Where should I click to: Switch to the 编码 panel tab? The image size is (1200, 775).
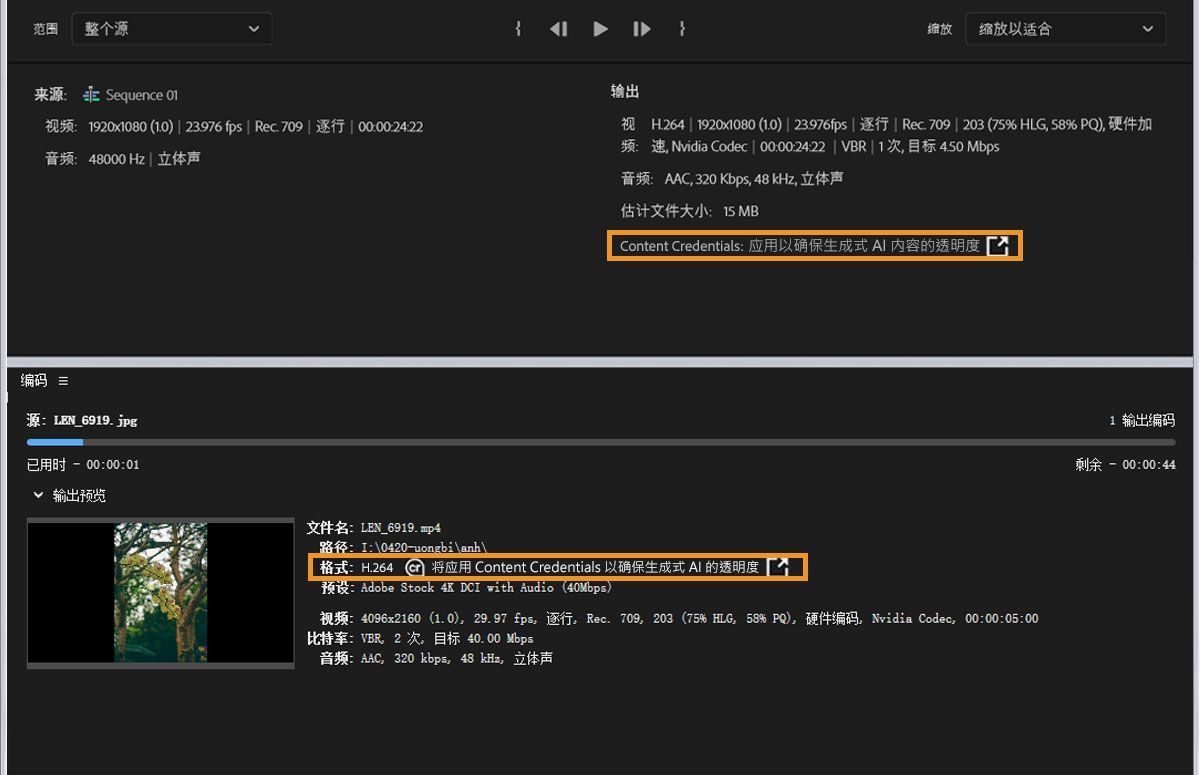[32, 380]
